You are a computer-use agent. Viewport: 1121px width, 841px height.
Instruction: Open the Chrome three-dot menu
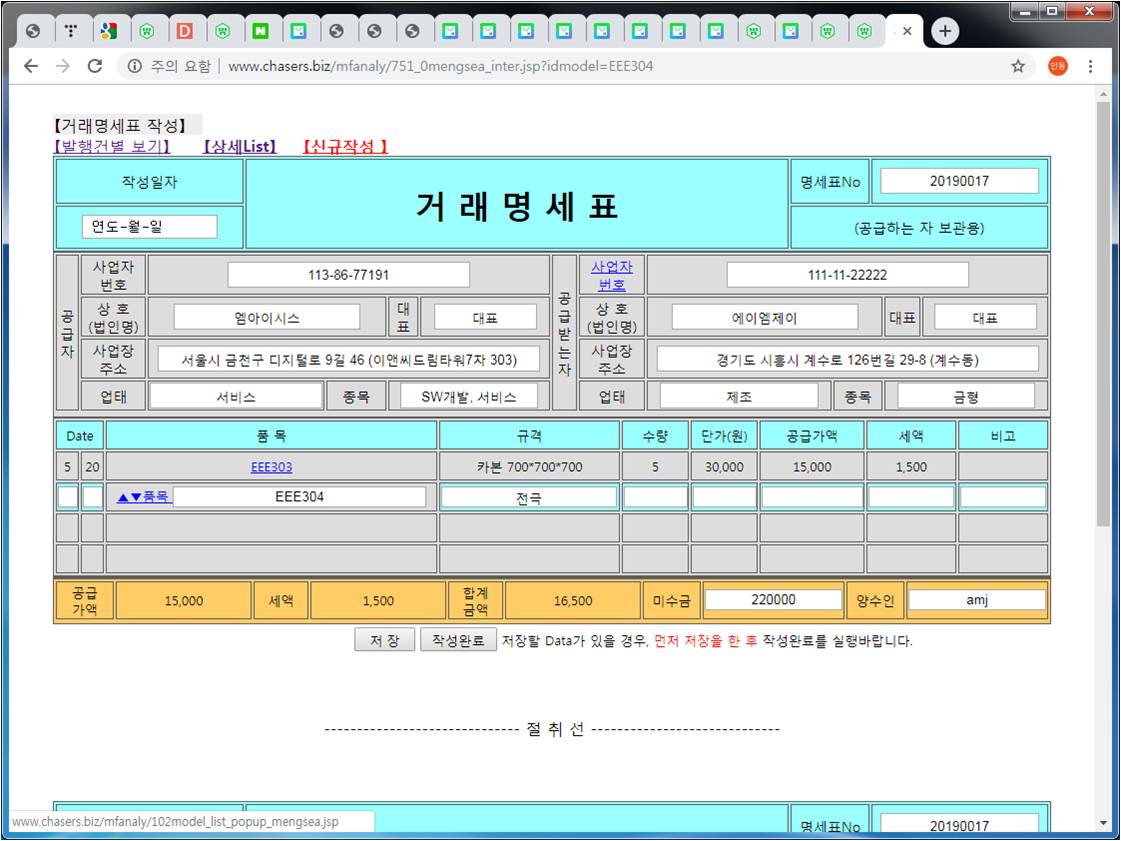click(1090, 66)
